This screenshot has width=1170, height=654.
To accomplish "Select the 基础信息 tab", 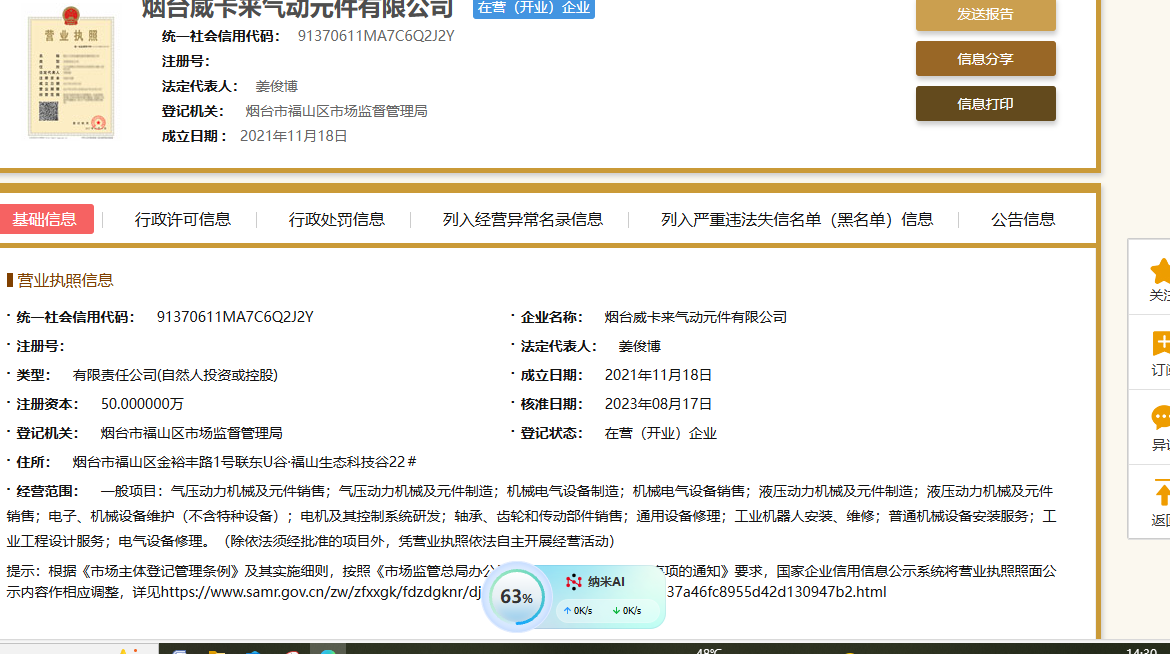I will (x=45, y=219).
